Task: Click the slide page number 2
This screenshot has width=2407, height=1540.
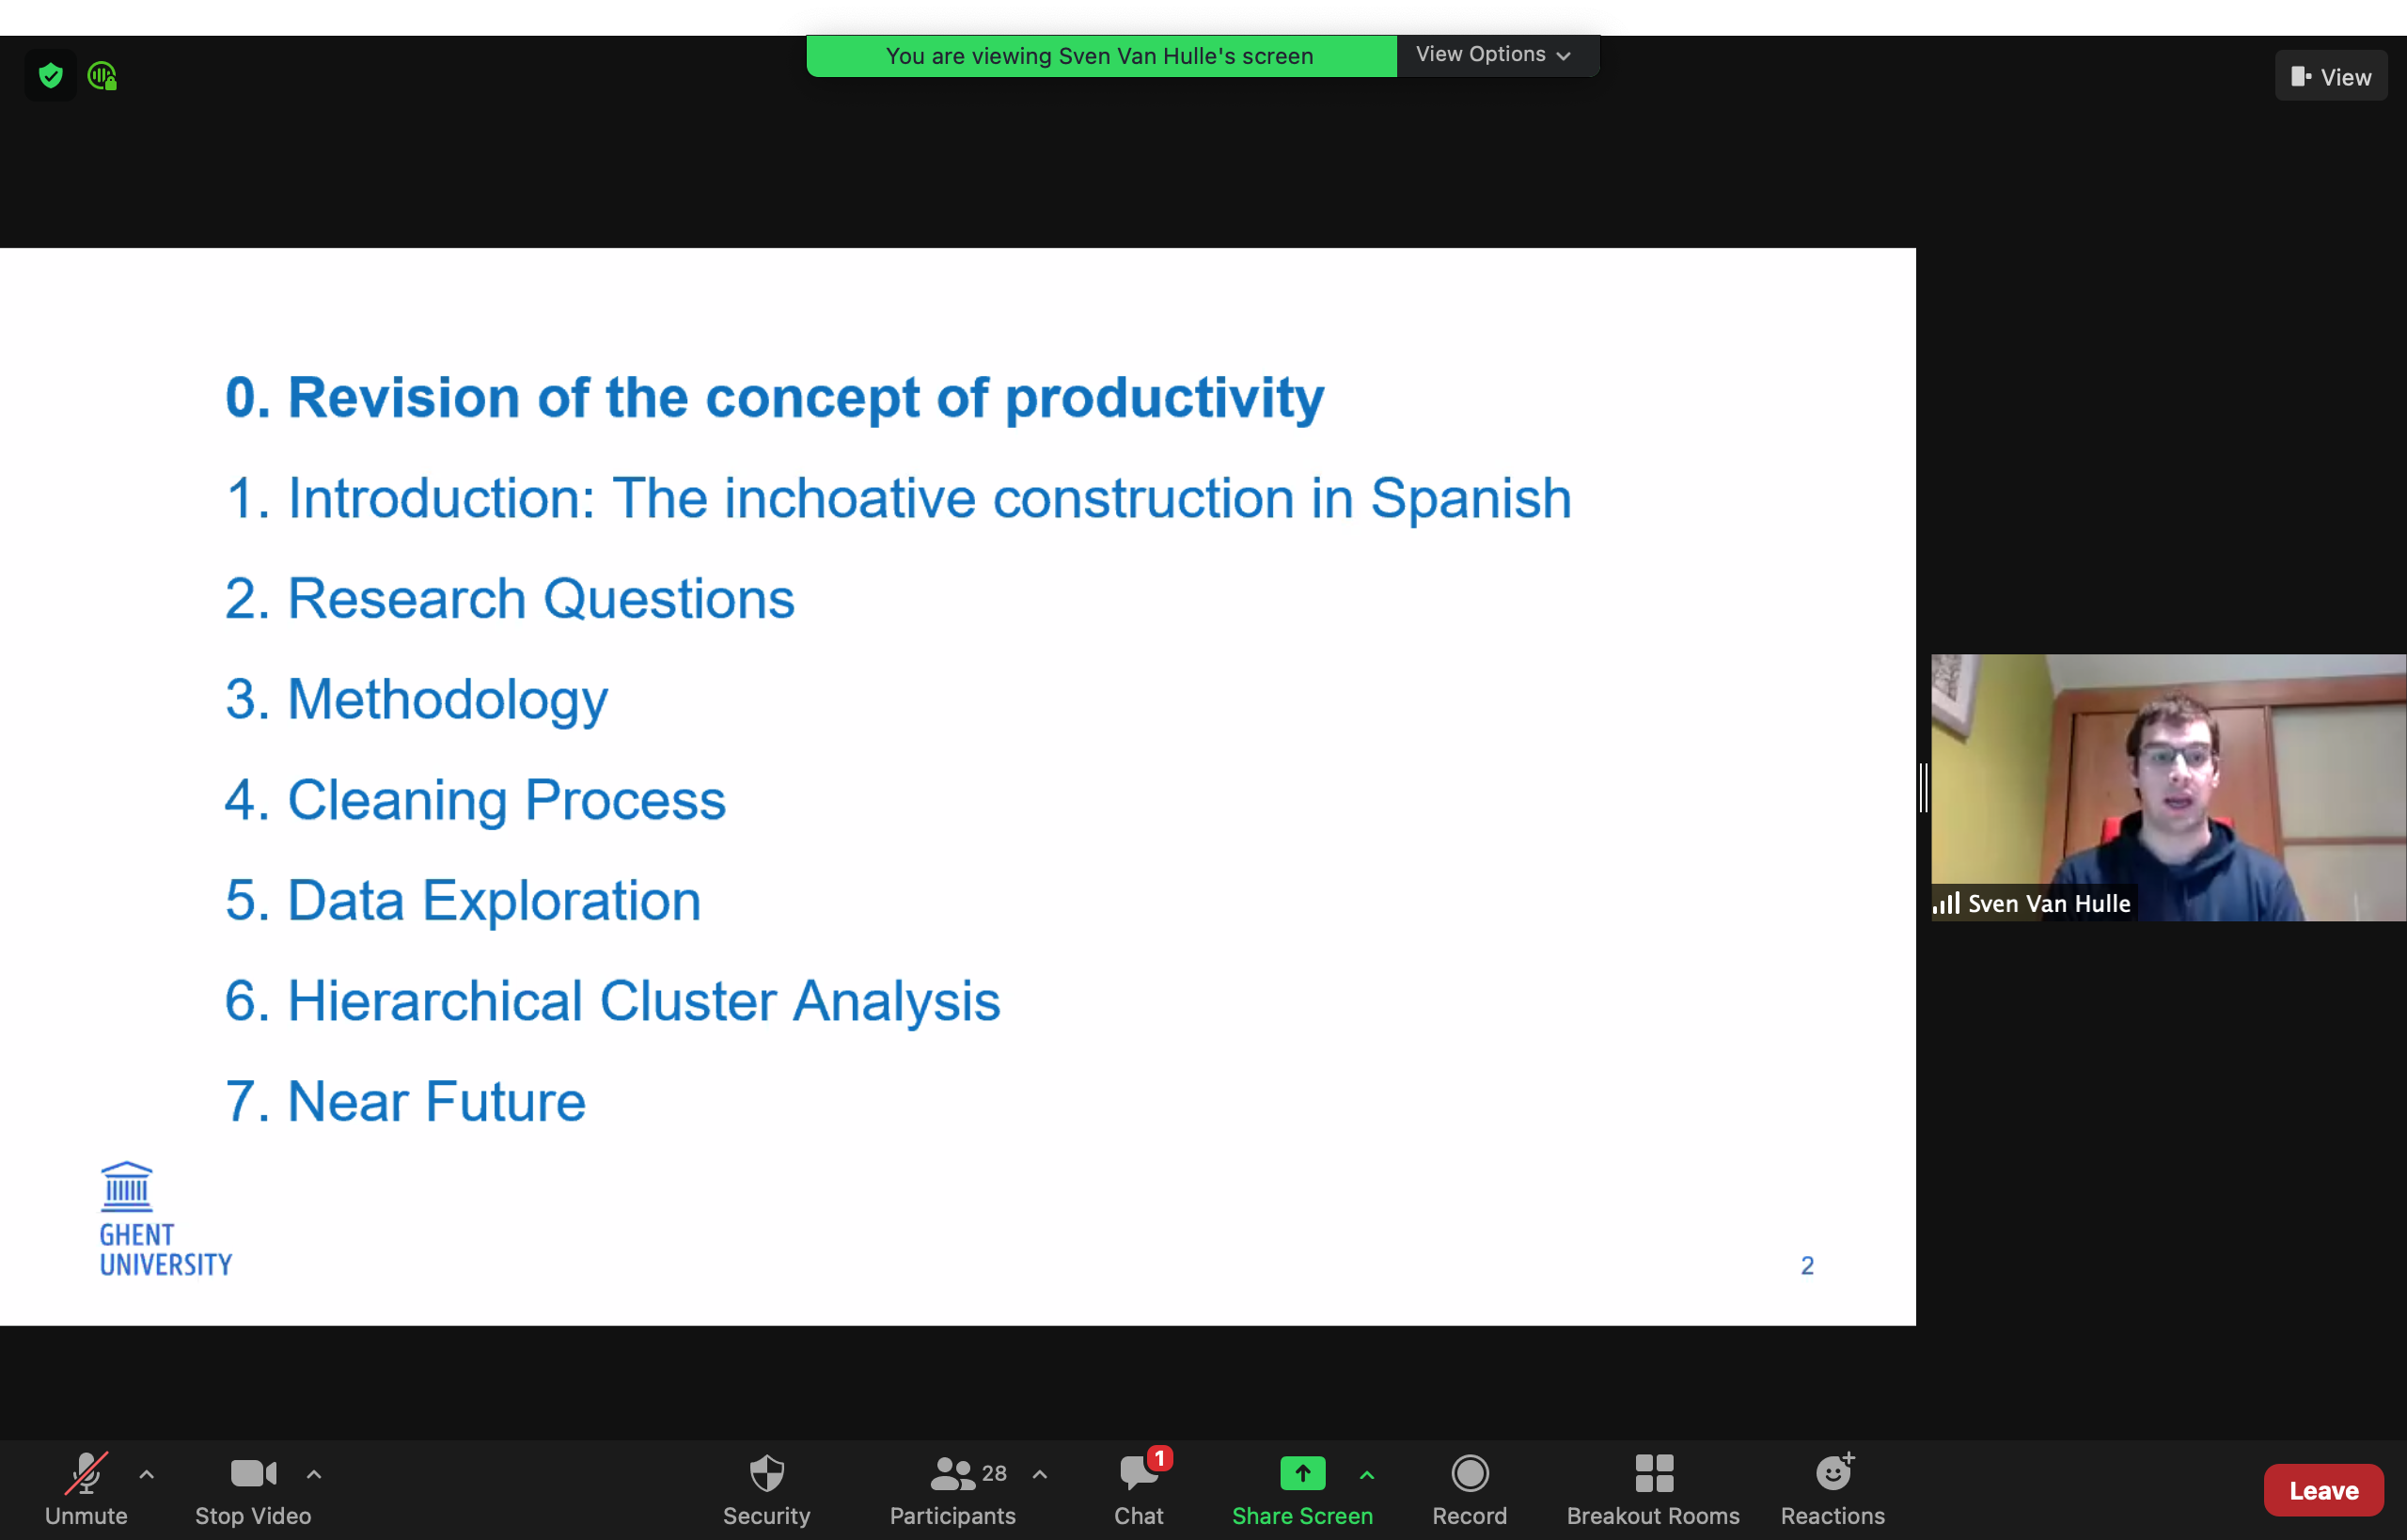Action: (x=1807, y=1266)
